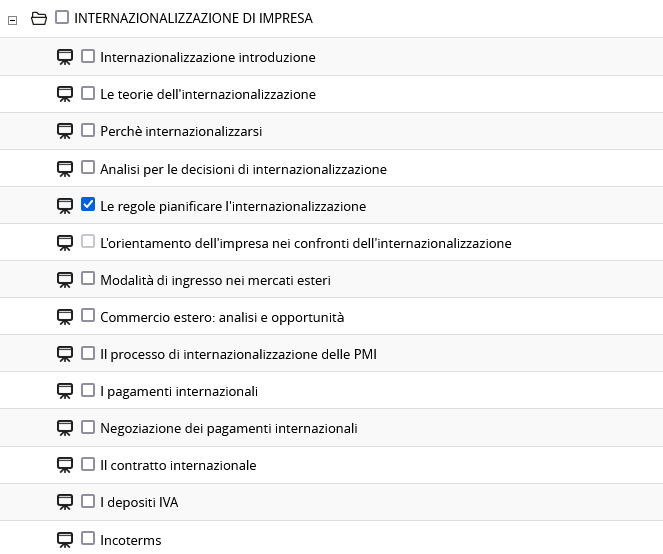The height and width of the screenshot is (554, 663).
Task: Uncheck Le regole pianificare l'internazionalizzazione checkbox
Action: (88, 205)
